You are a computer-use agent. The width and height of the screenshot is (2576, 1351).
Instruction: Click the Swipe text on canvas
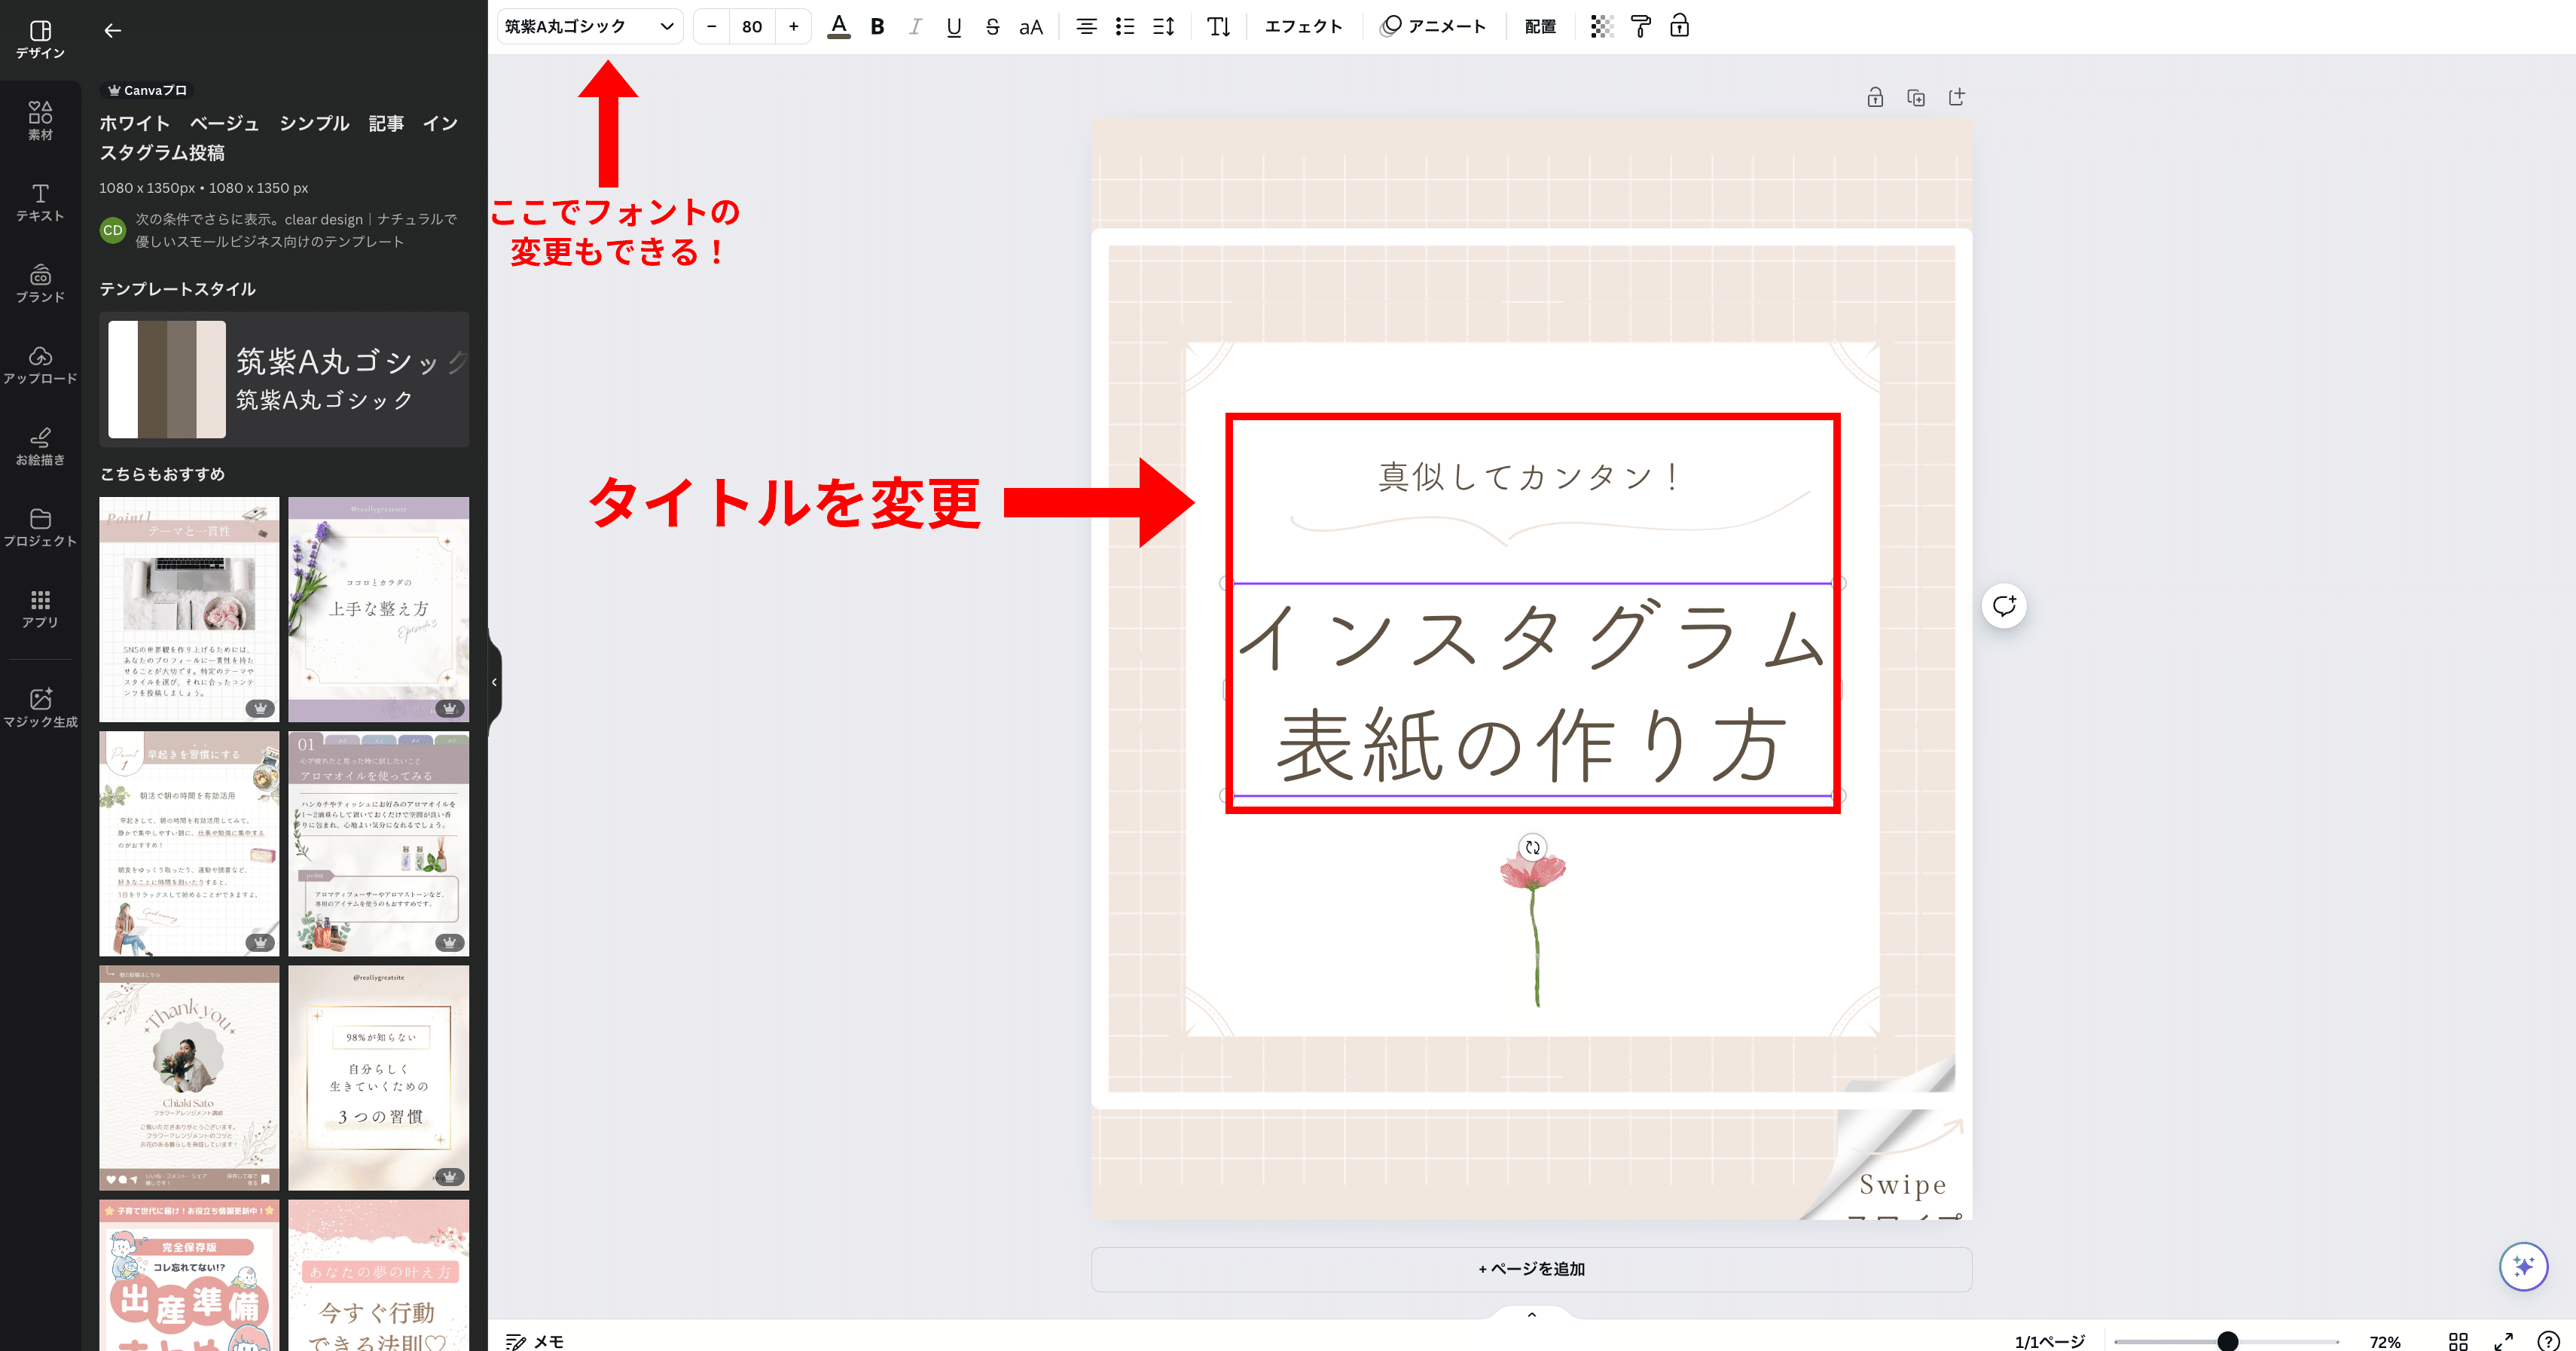(1902, 1185)
